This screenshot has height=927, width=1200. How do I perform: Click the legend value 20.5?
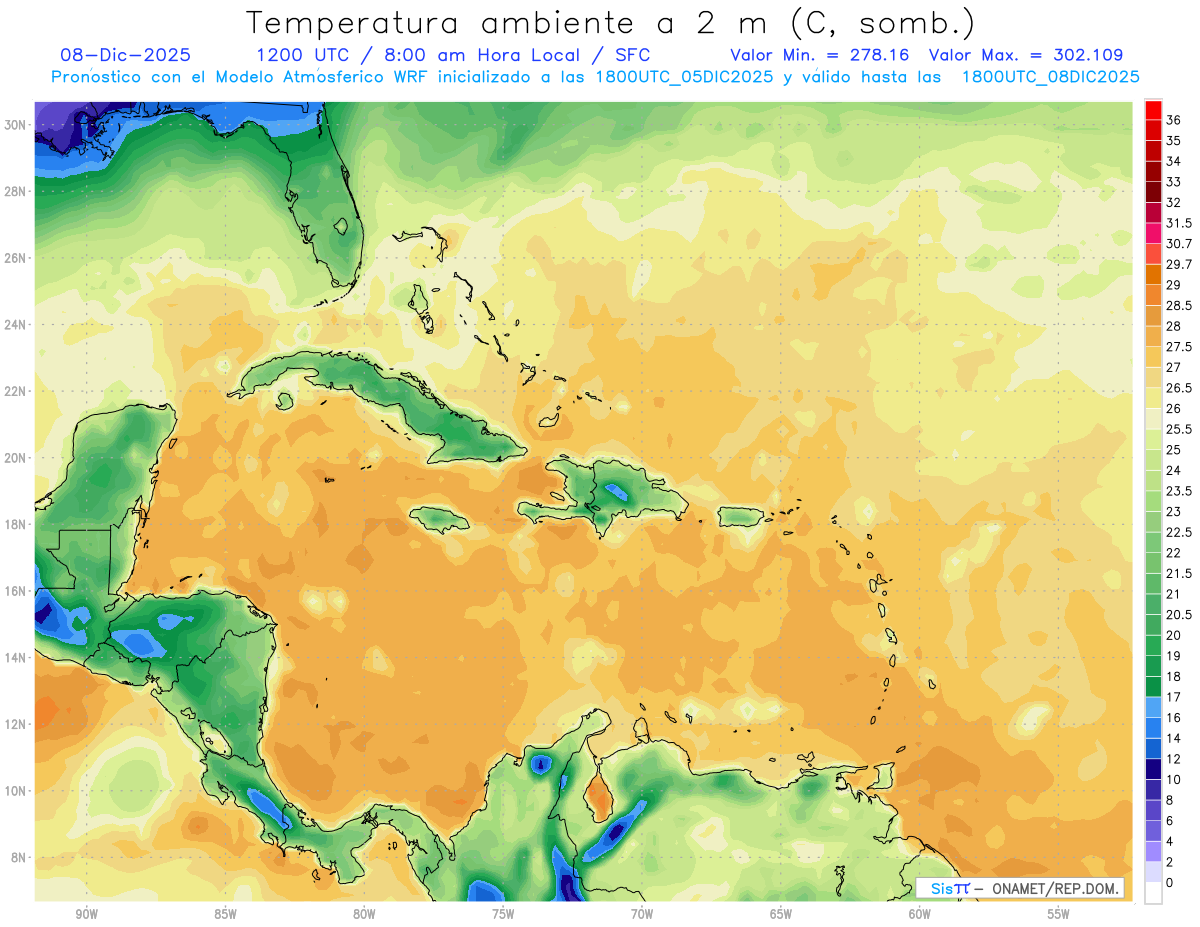tap(1179, 615)
